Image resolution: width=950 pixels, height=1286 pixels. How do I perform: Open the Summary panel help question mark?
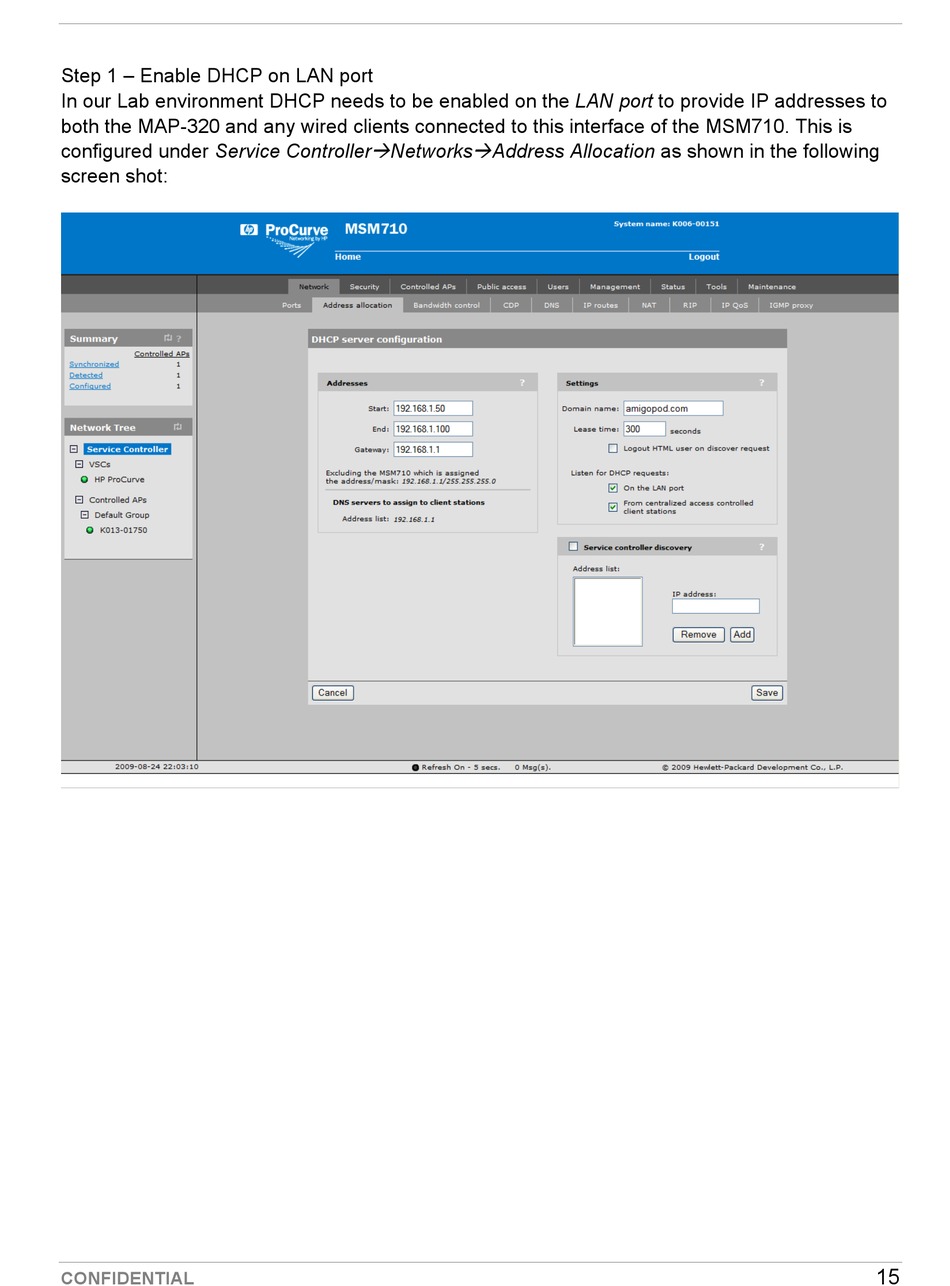coord(179,339)
